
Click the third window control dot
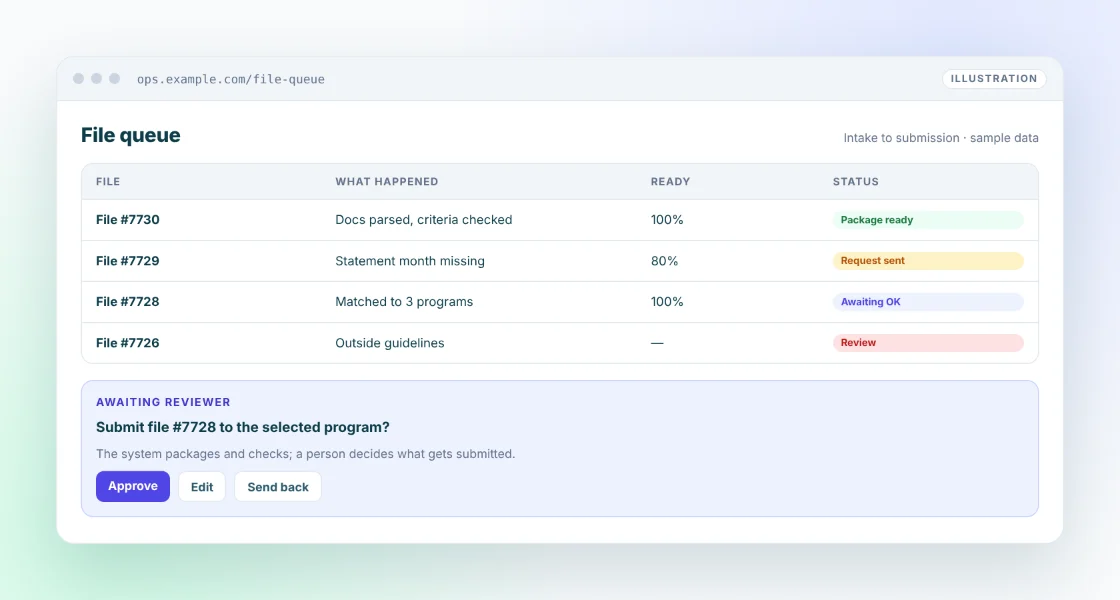click(x=114, y=79)
